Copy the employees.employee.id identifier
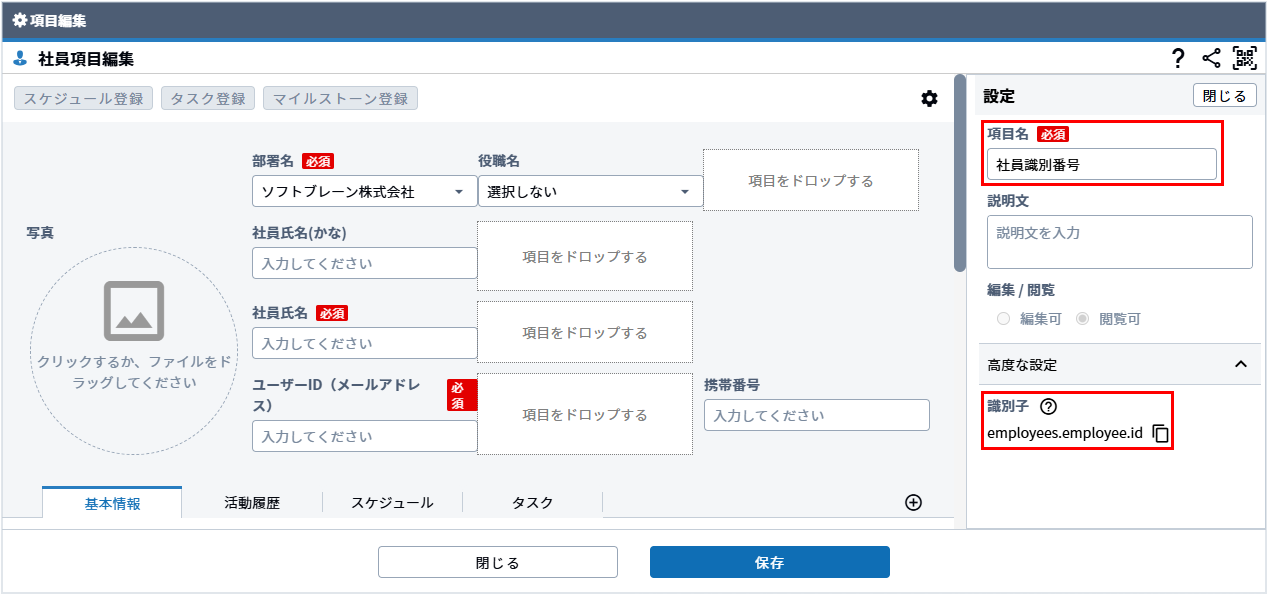 coord(1160,434)
